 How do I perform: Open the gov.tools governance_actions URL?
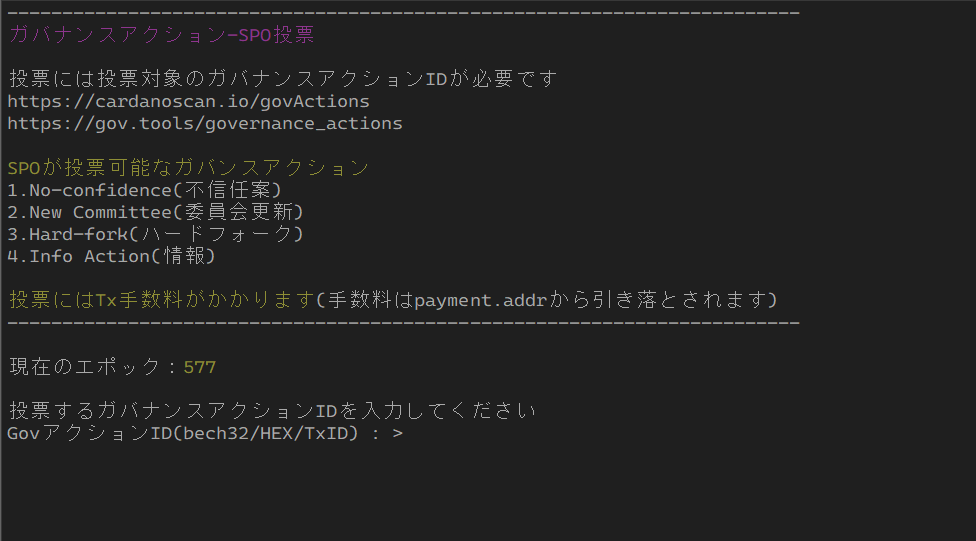[x=205, y=124]
